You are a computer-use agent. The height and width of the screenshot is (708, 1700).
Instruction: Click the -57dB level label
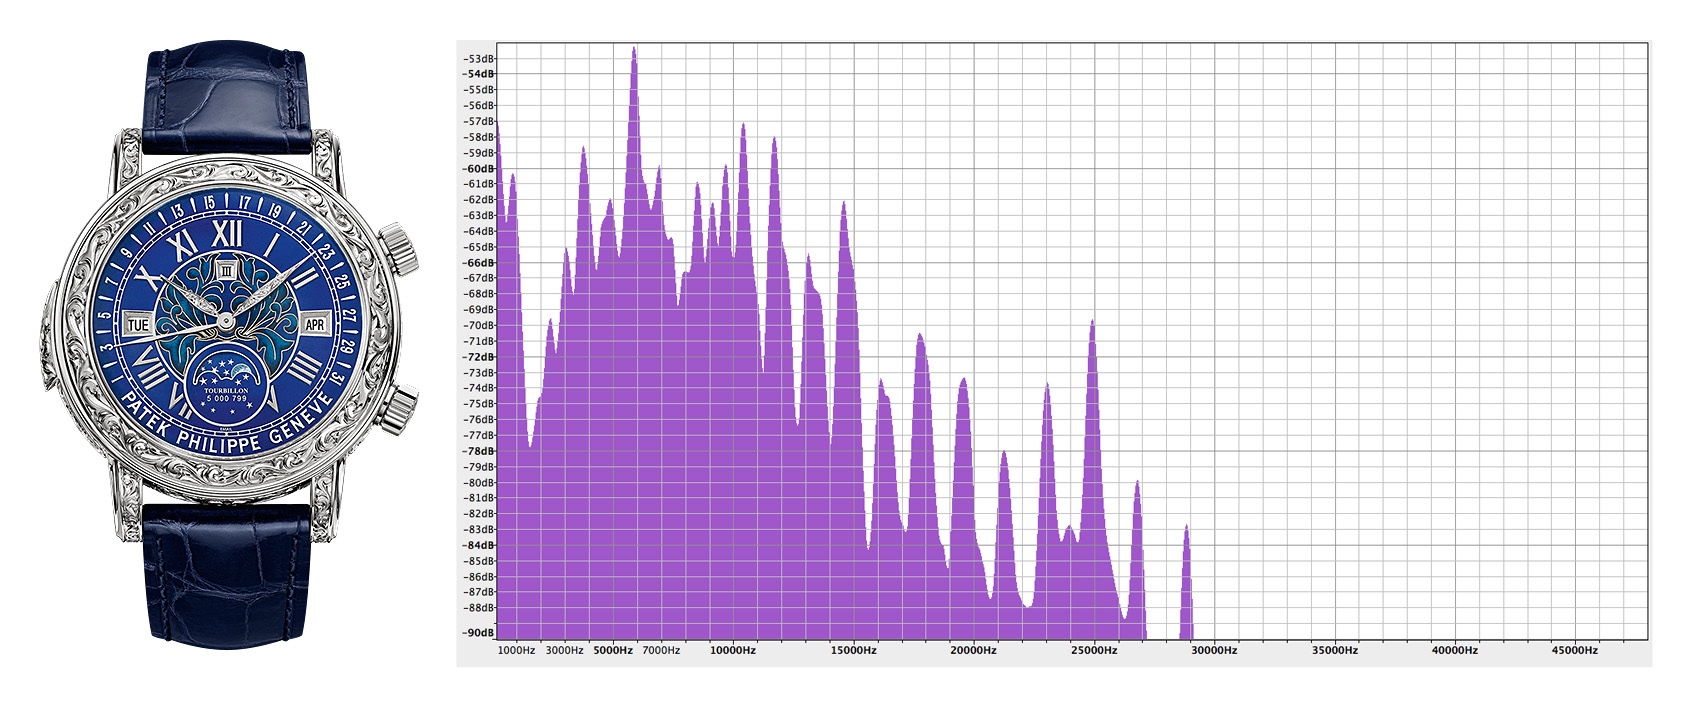coord(479,121)
